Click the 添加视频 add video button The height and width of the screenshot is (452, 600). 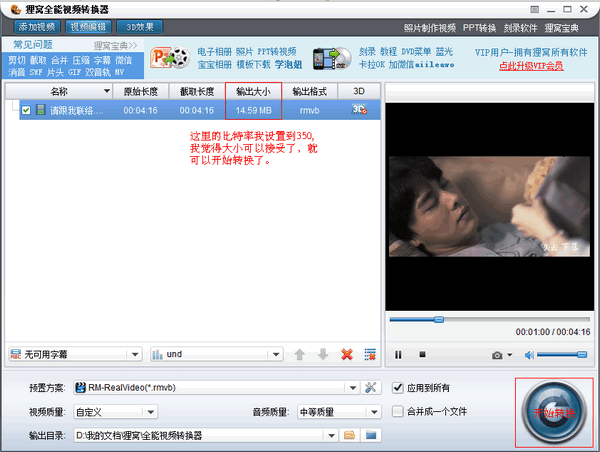point(37,27)
